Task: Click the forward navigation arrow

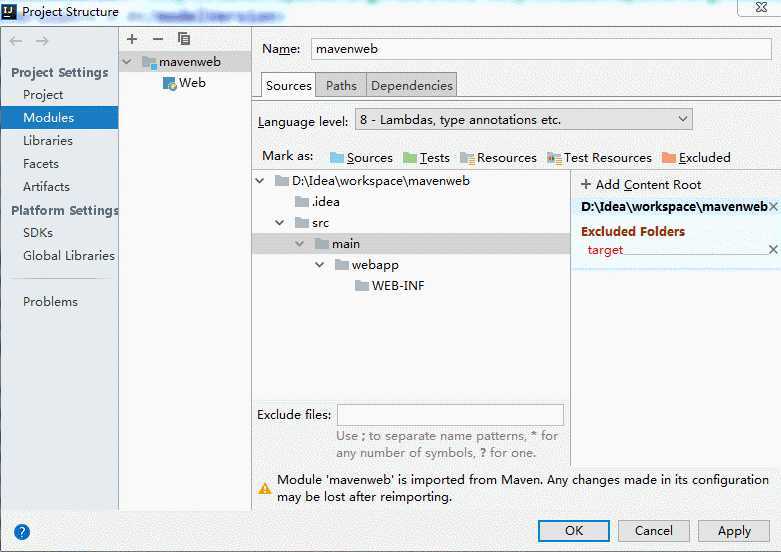Action: pyautogui.click(x=42, y=41)
